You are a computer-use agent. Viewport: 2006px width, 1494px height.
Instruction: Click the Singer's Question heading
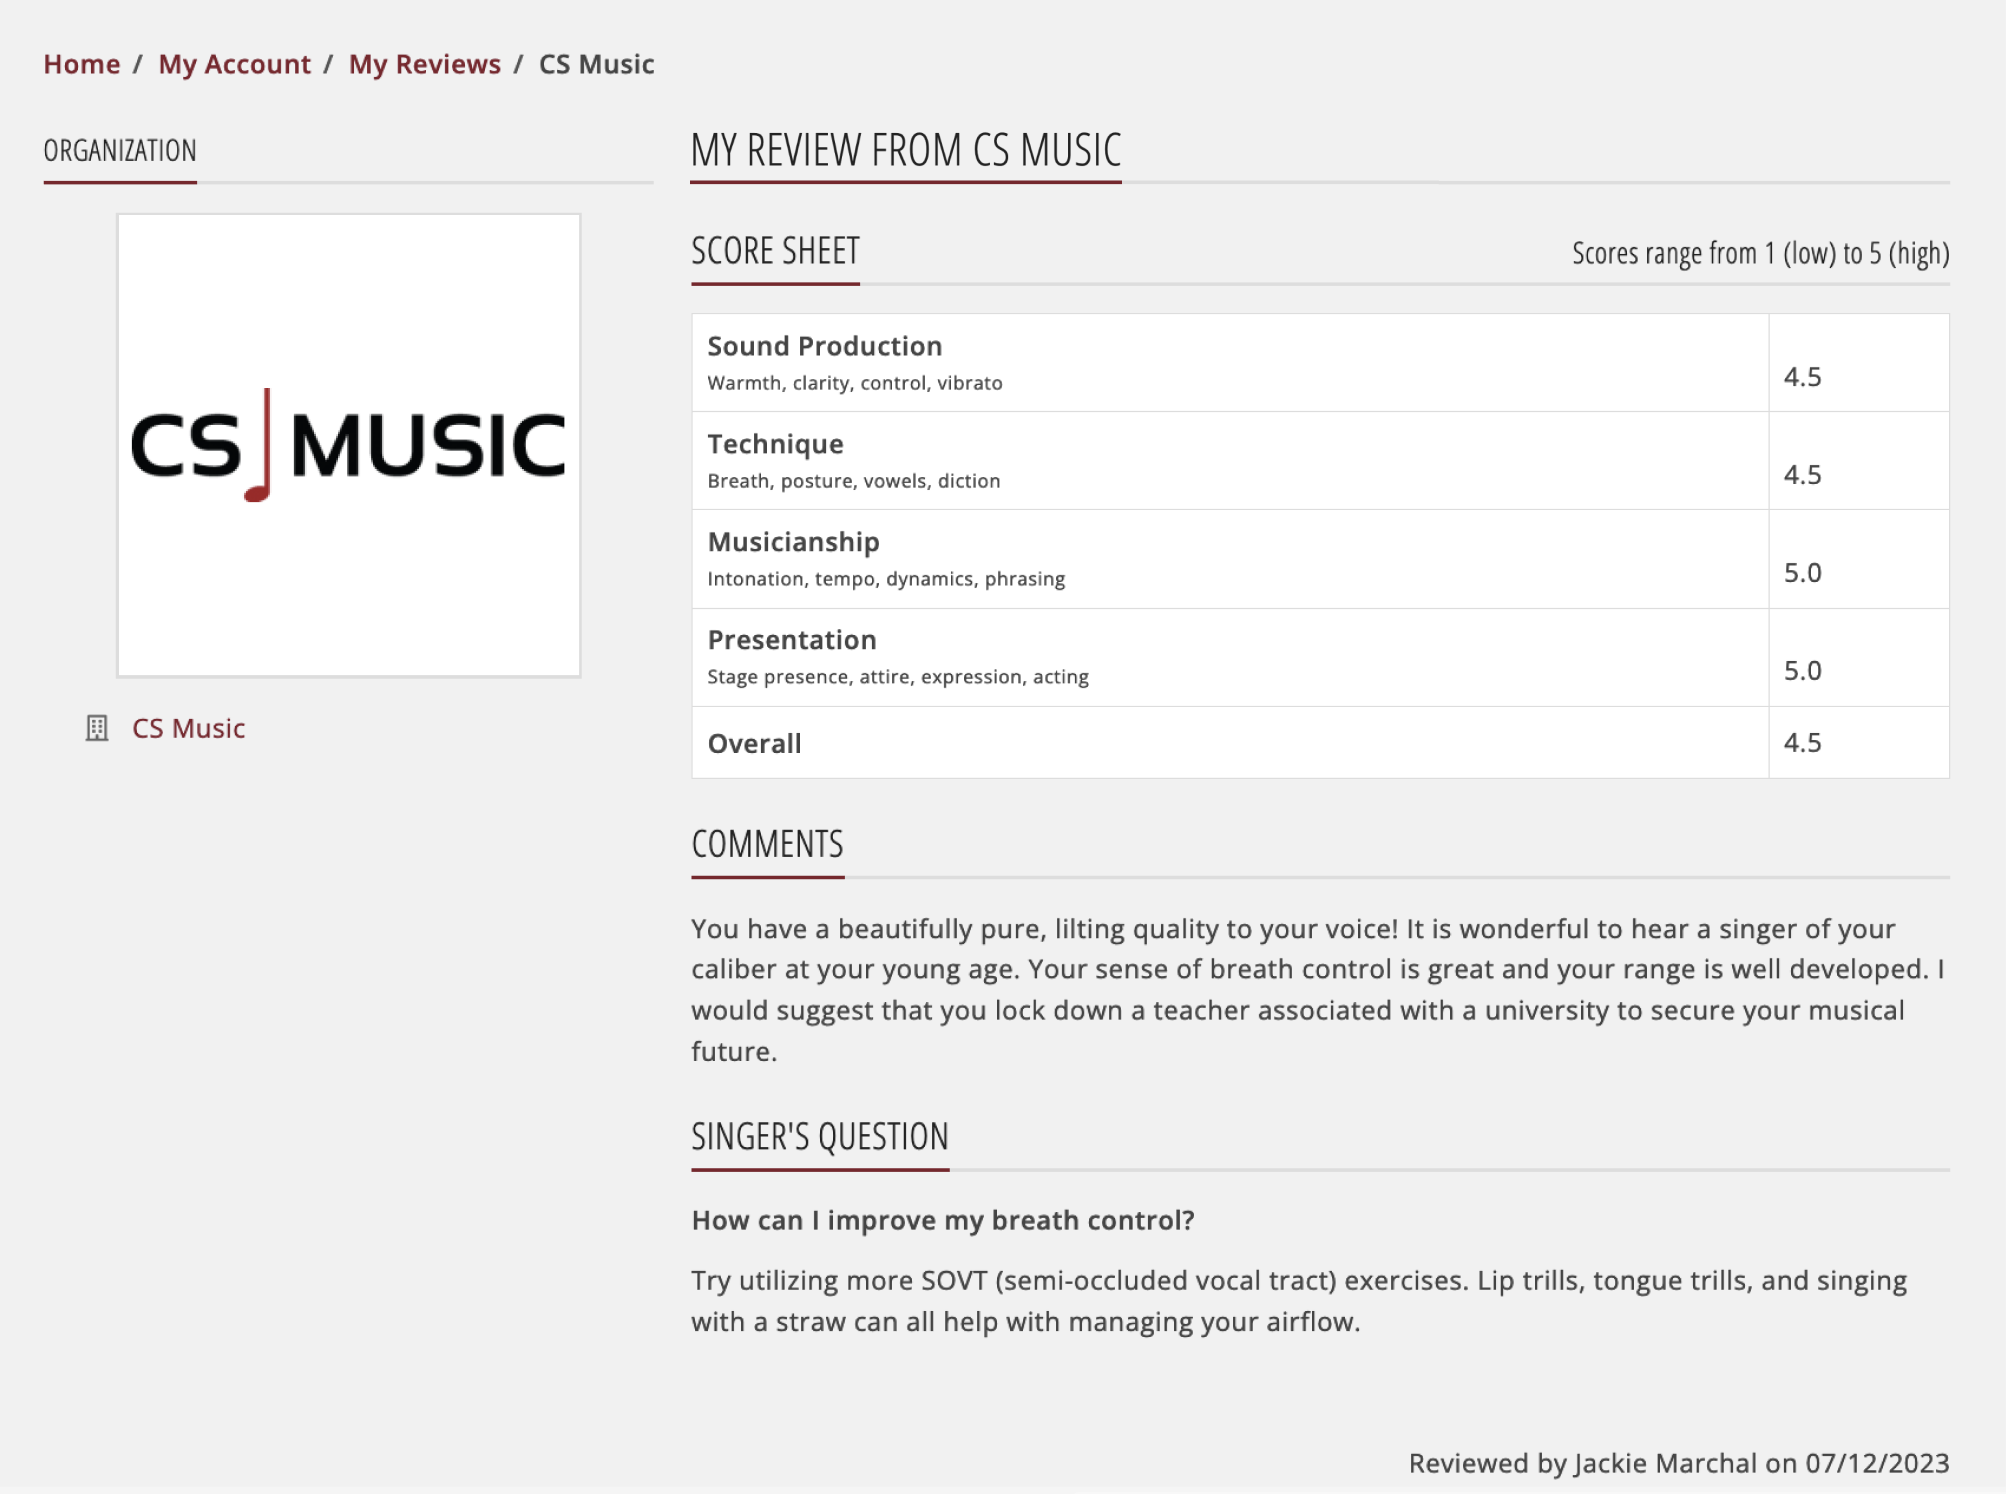tap(819, 1136)
